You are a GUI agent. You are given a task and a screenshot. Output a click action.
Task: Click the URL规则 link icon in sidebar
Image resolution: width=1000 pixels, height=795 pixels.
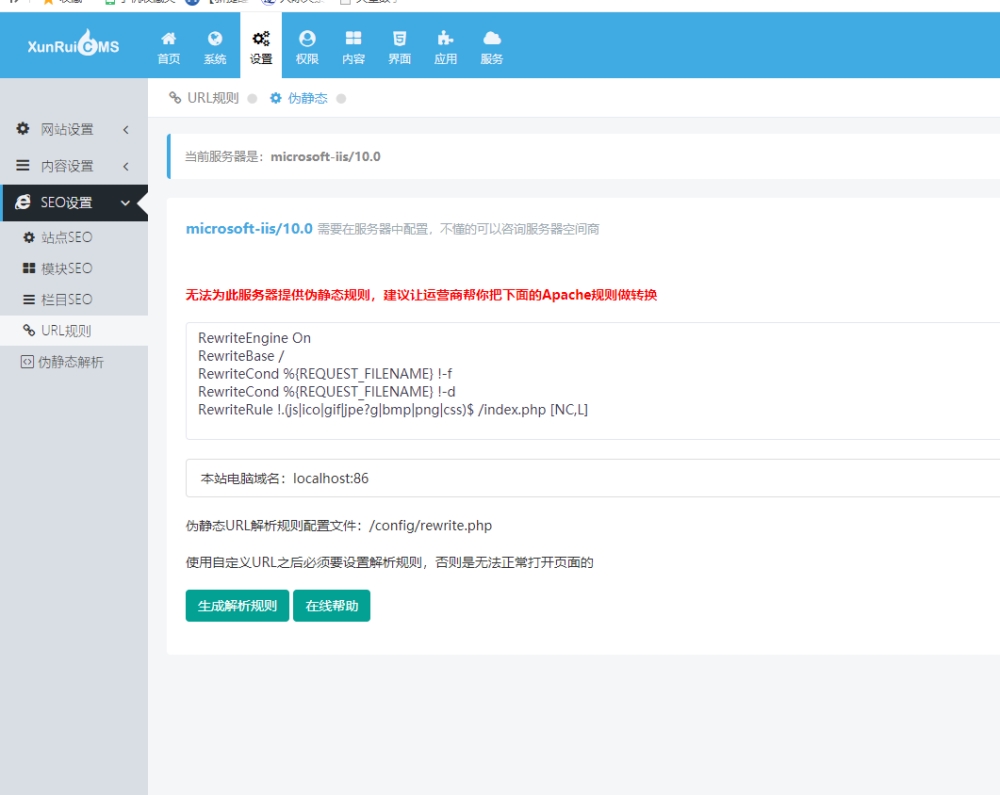click(29, 330)
